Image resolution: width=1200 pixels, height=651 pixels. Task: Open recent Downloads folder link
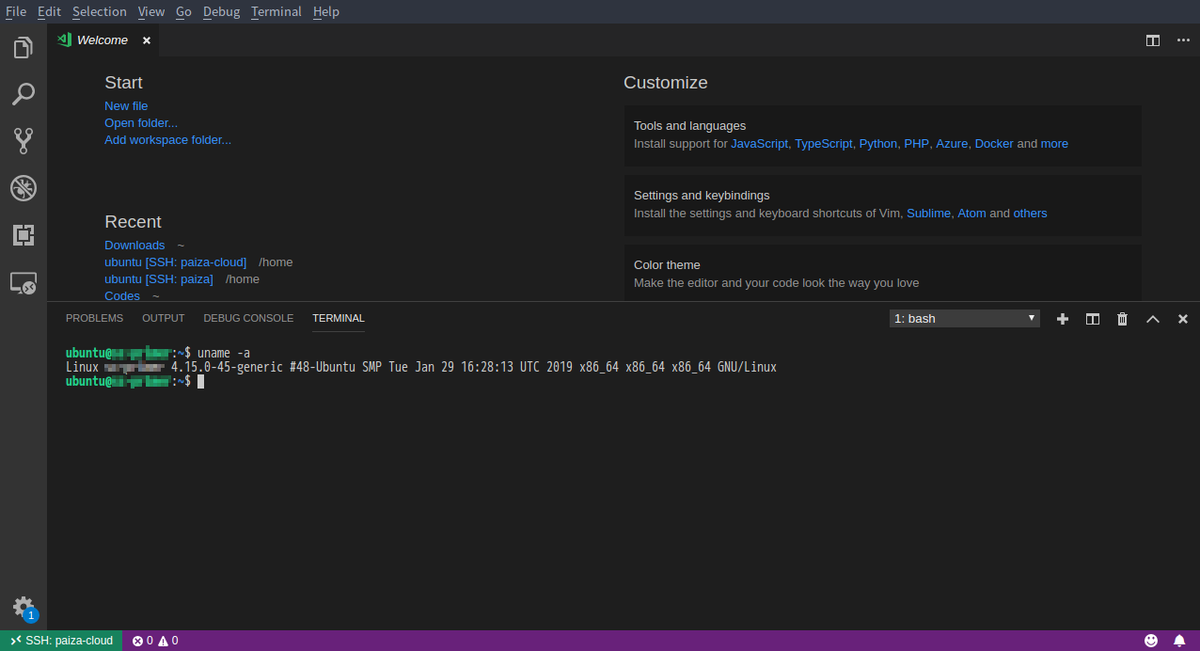pos(135,245)
